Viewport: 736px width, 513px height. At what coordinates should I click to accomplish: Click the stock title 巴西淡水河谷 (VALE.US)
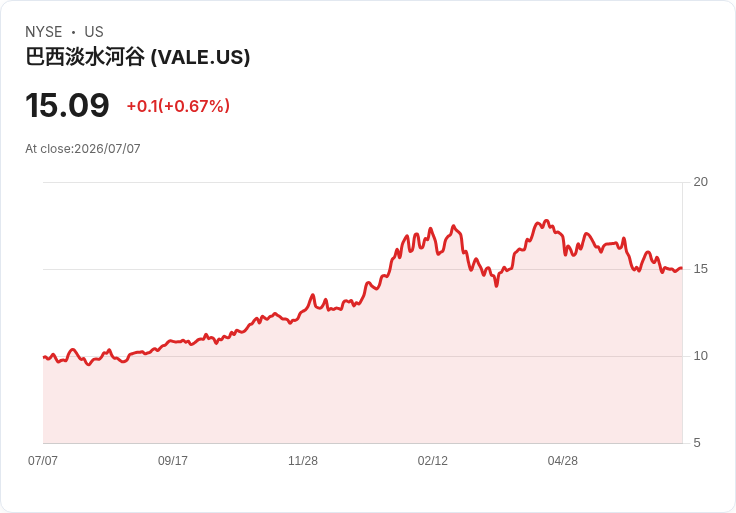pyautogui.click(x=138, y=57)
